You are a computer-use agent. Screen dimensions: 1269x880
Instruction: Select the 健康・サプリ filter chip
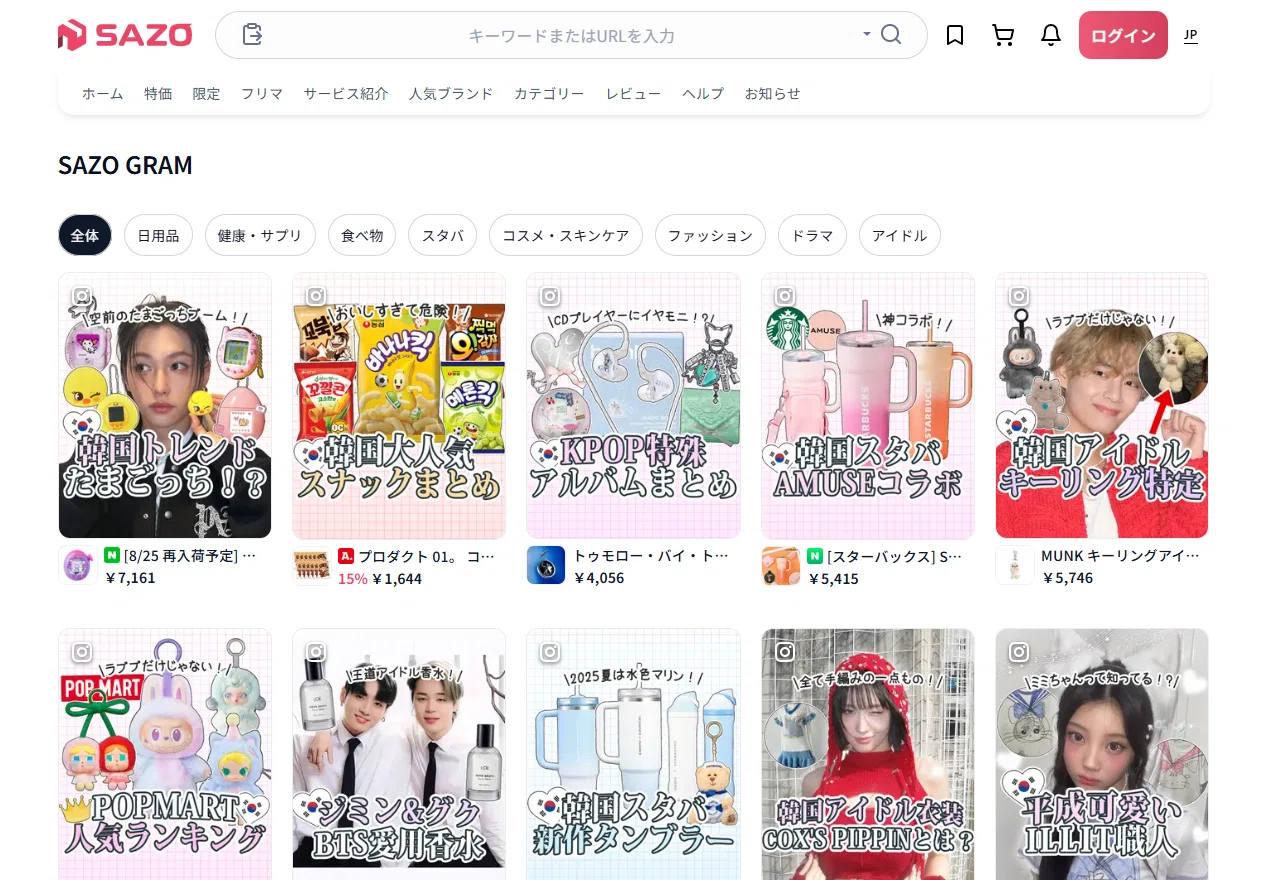point(260,235)
